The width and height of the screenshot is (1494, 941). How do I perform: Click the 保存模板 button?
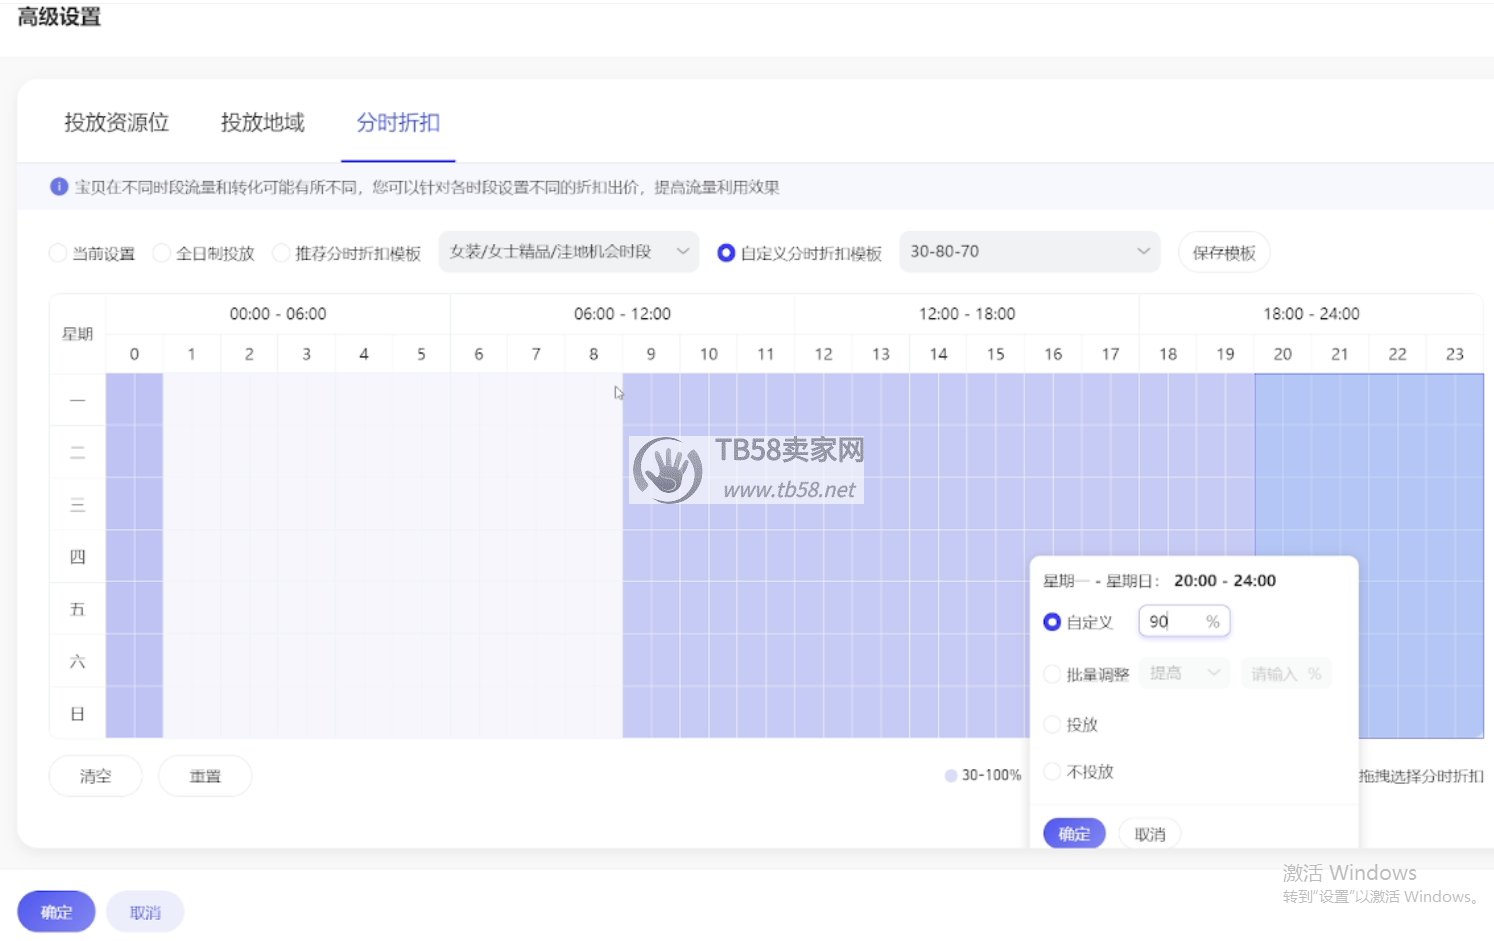[x=1224, y=253]
